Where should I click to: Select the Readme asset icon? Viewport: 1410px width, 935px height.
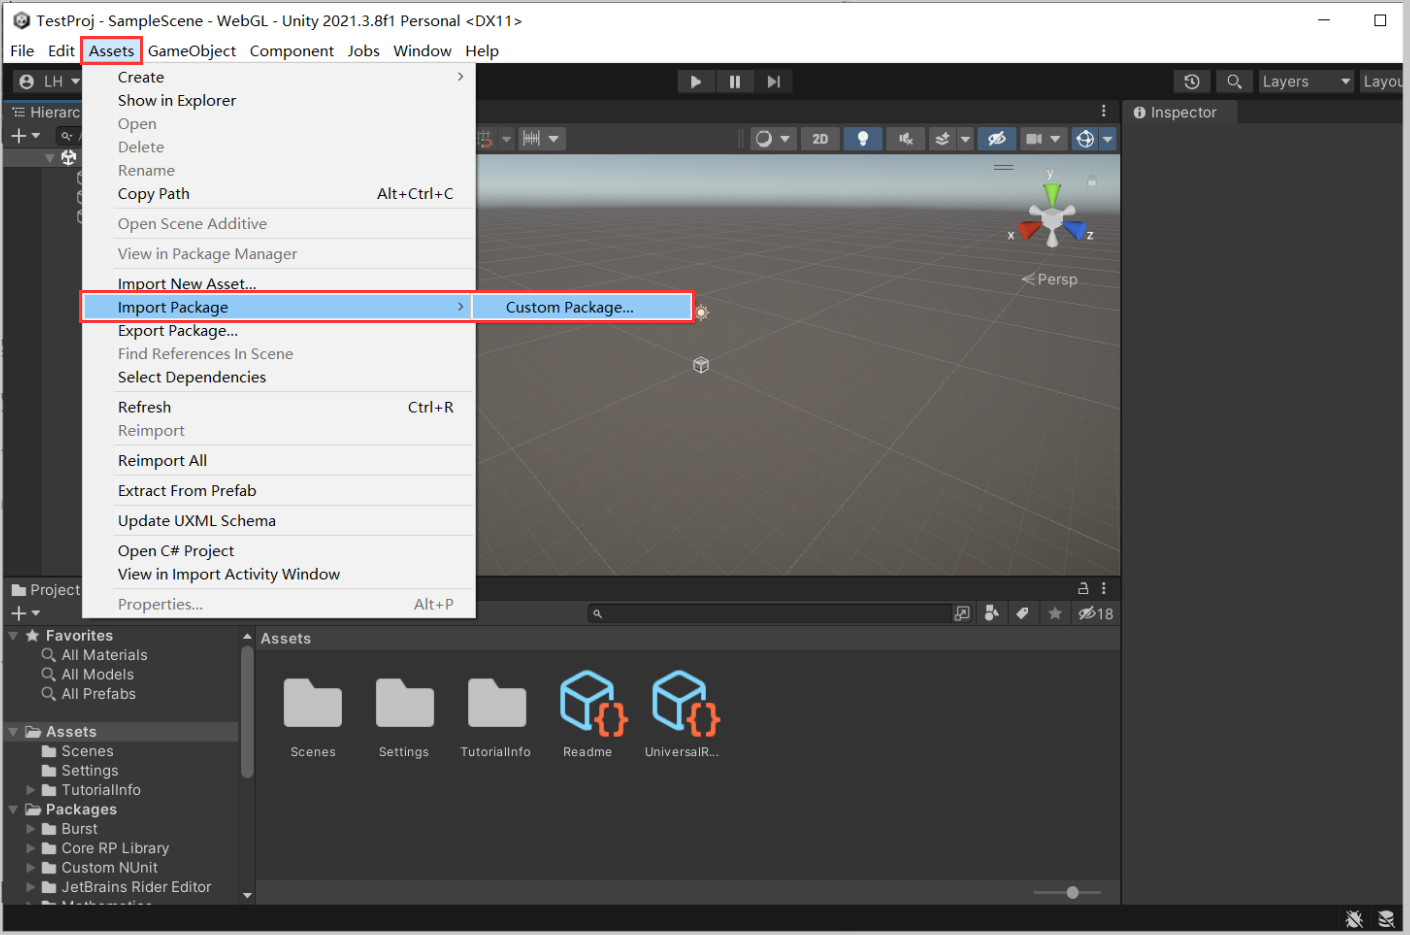point(593,703)
